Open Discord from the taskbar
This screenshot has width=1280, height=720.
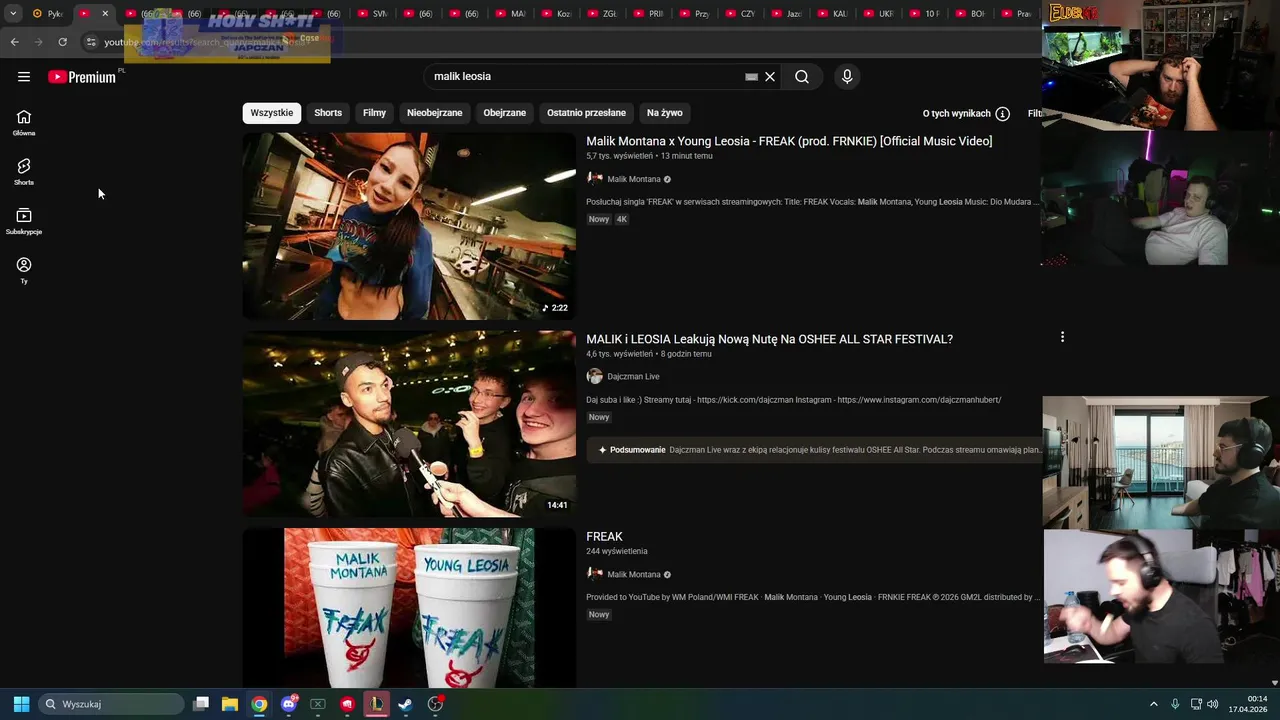289,704
